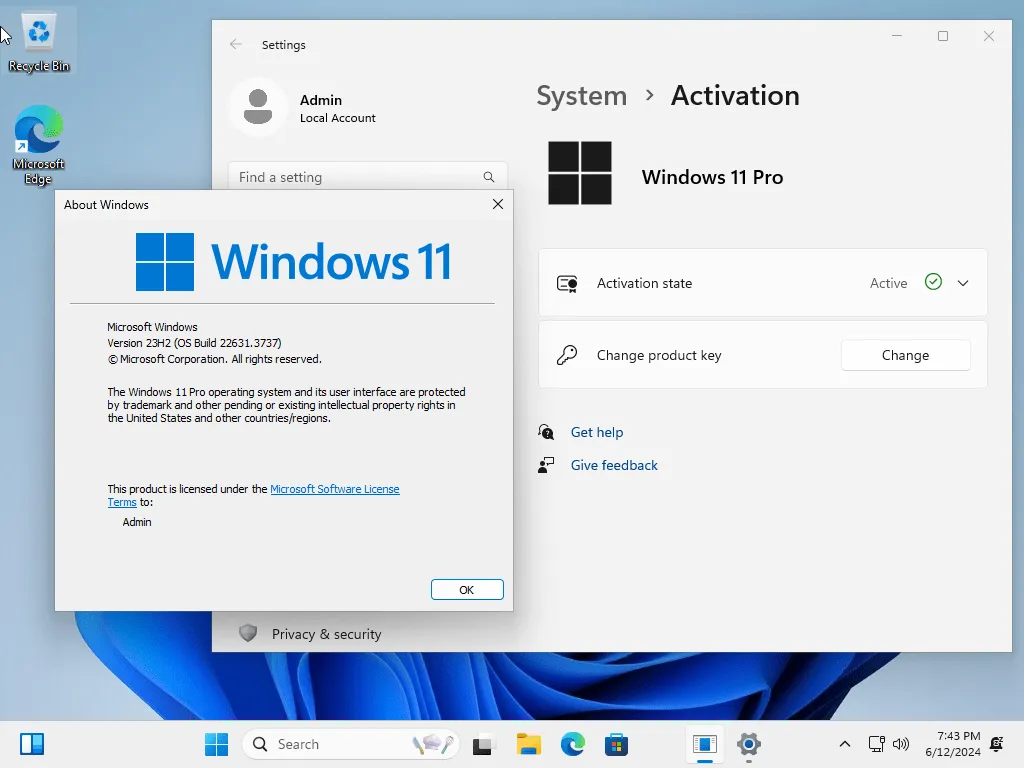
Task: Launch File Explorer from the taskbar
Action: click(528, 744)
